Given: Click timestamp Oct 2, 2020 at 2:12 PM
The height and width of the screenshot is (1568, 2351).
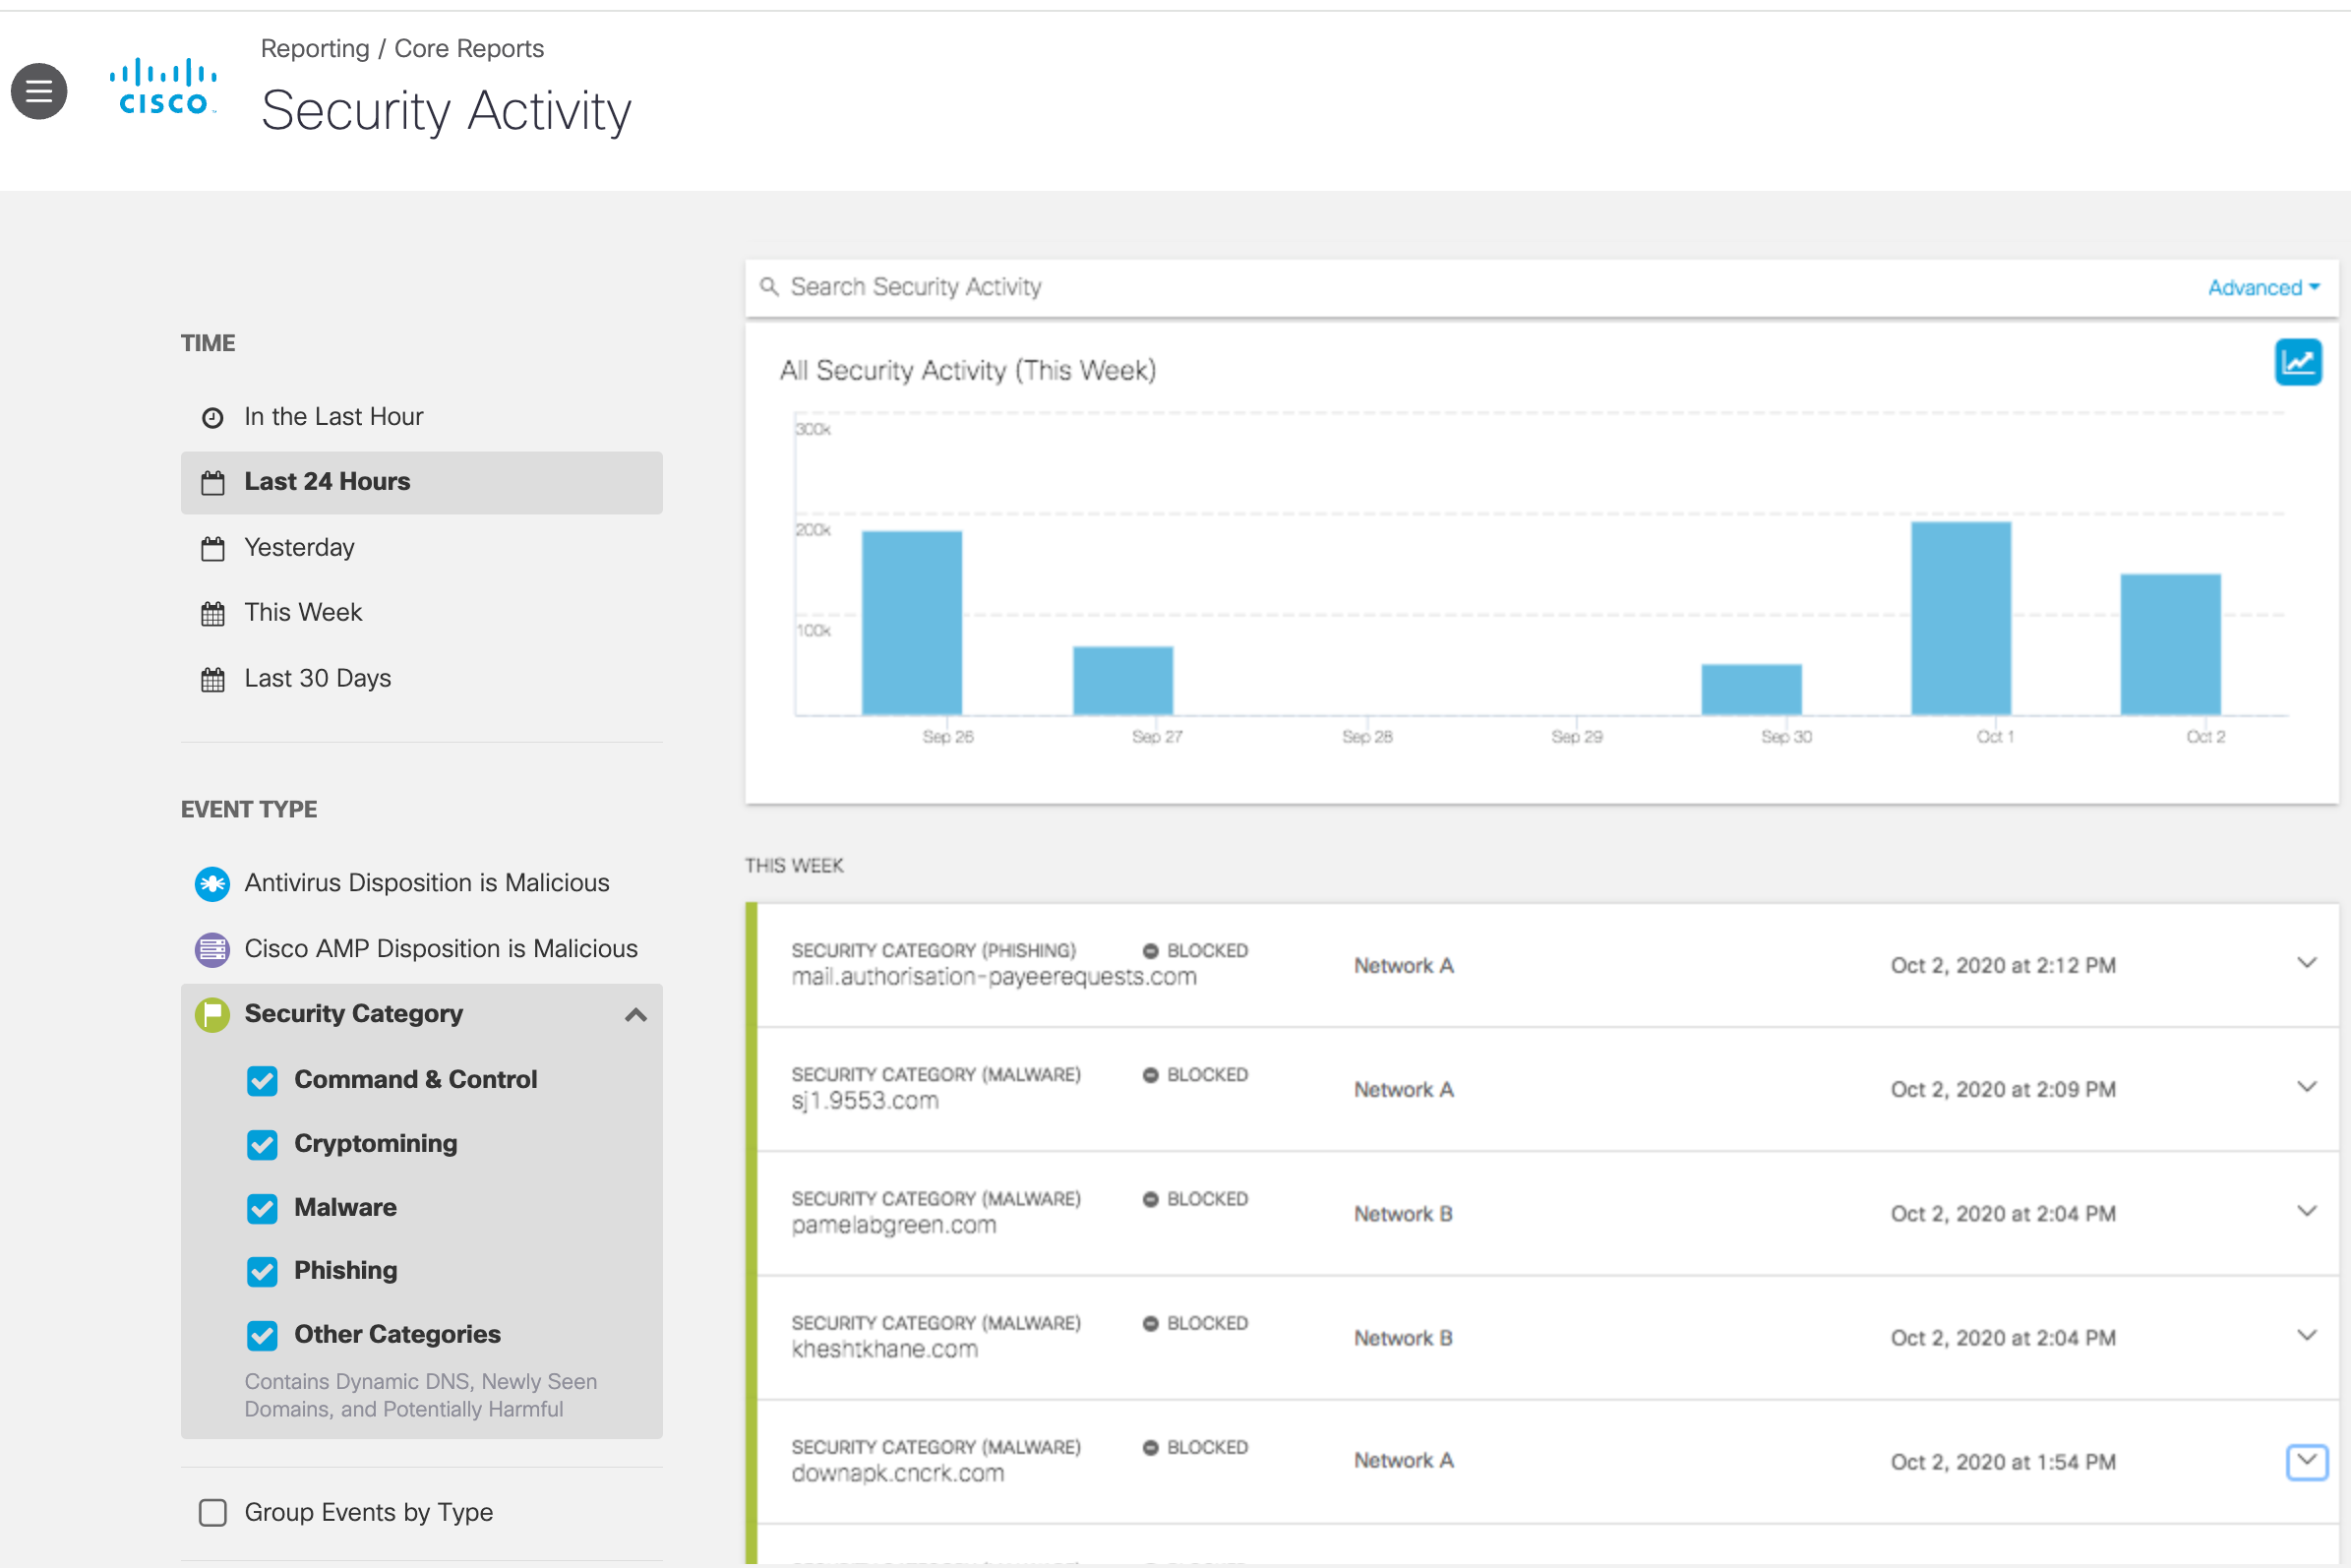Looking at the screenshot, I should (x=2003, y=966).
